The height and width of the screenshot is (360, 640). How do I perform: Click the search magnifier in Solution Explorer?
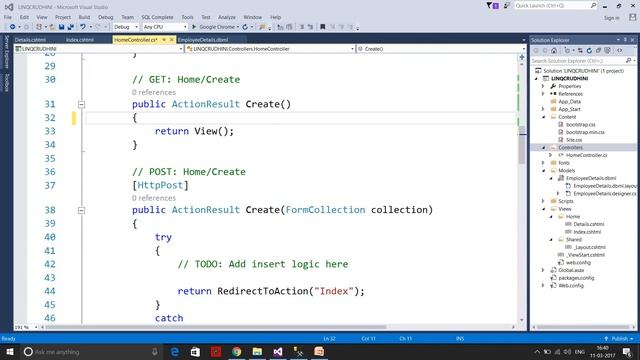tap(628, 60)
